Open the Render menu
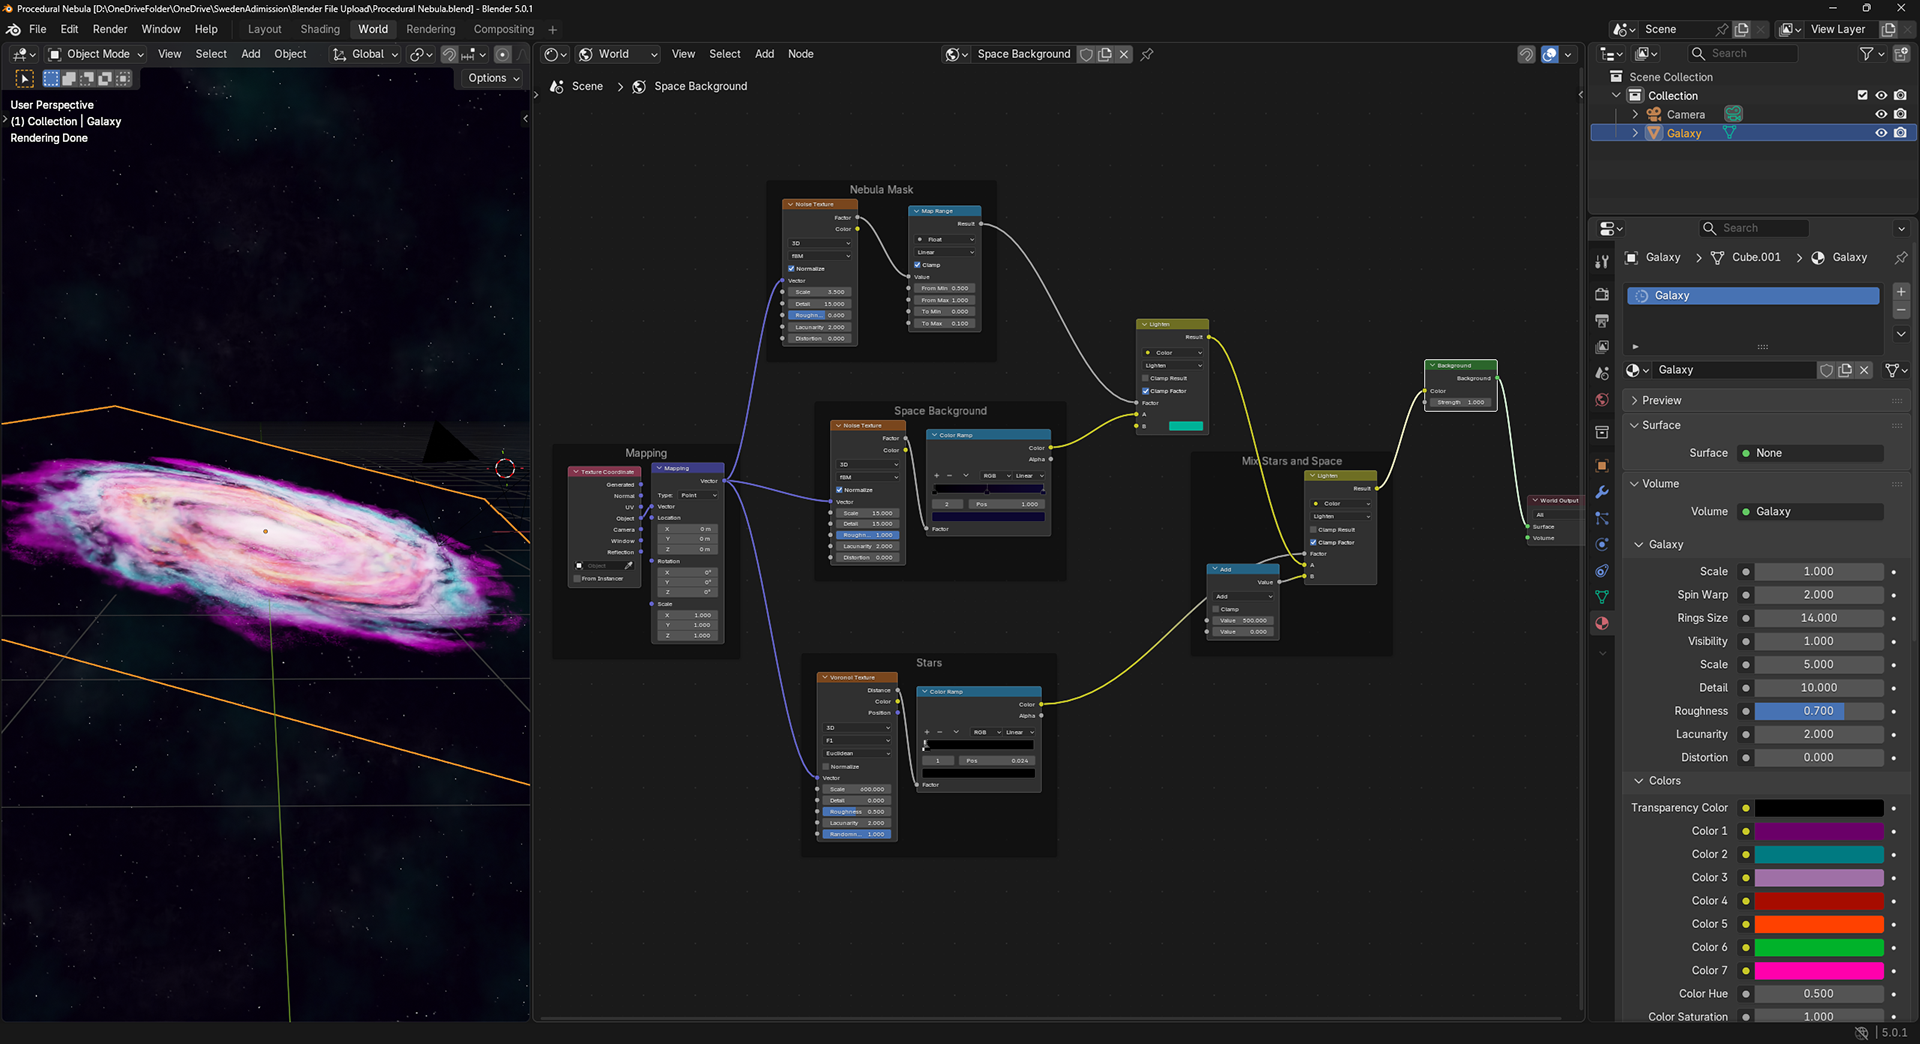Viewport: 1920px width, 1044px height. pos(110,29)
